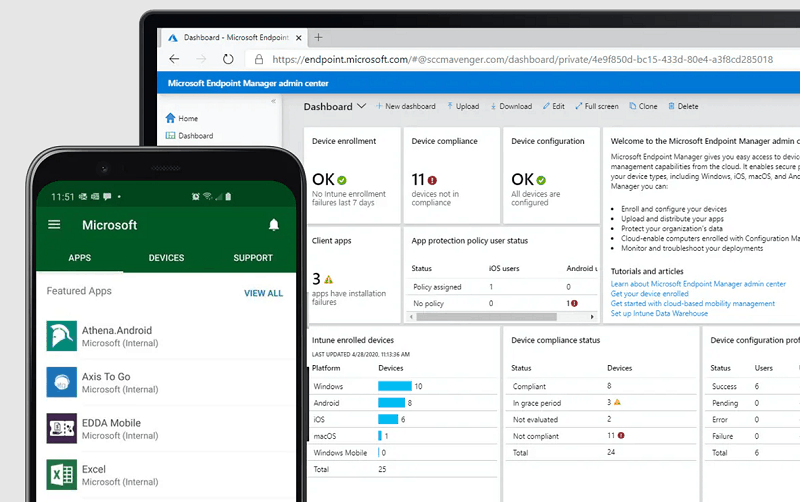Click the browser back arrow
Viewport: 800px width, 502px height.
pyautogui.click(x=174, y=59)
